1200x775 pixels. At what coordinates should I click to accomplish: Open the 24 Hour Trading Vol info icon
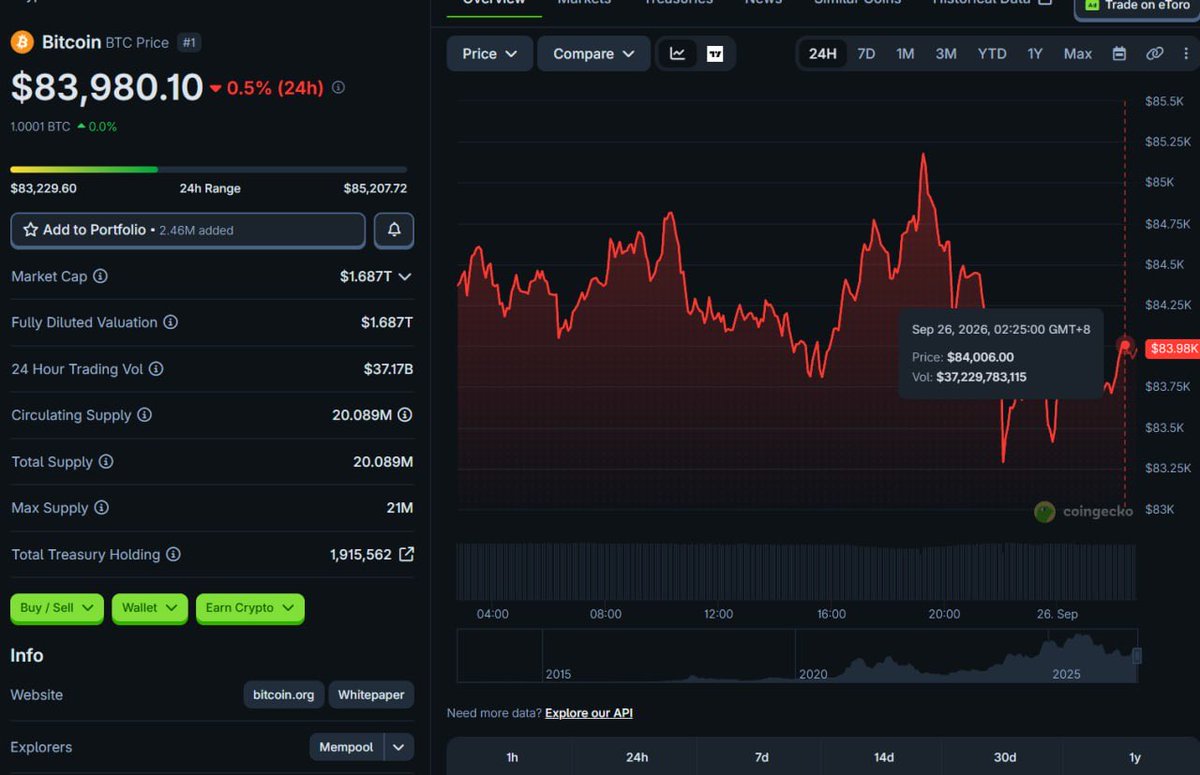pyautogui.click(x=156, y=369)
